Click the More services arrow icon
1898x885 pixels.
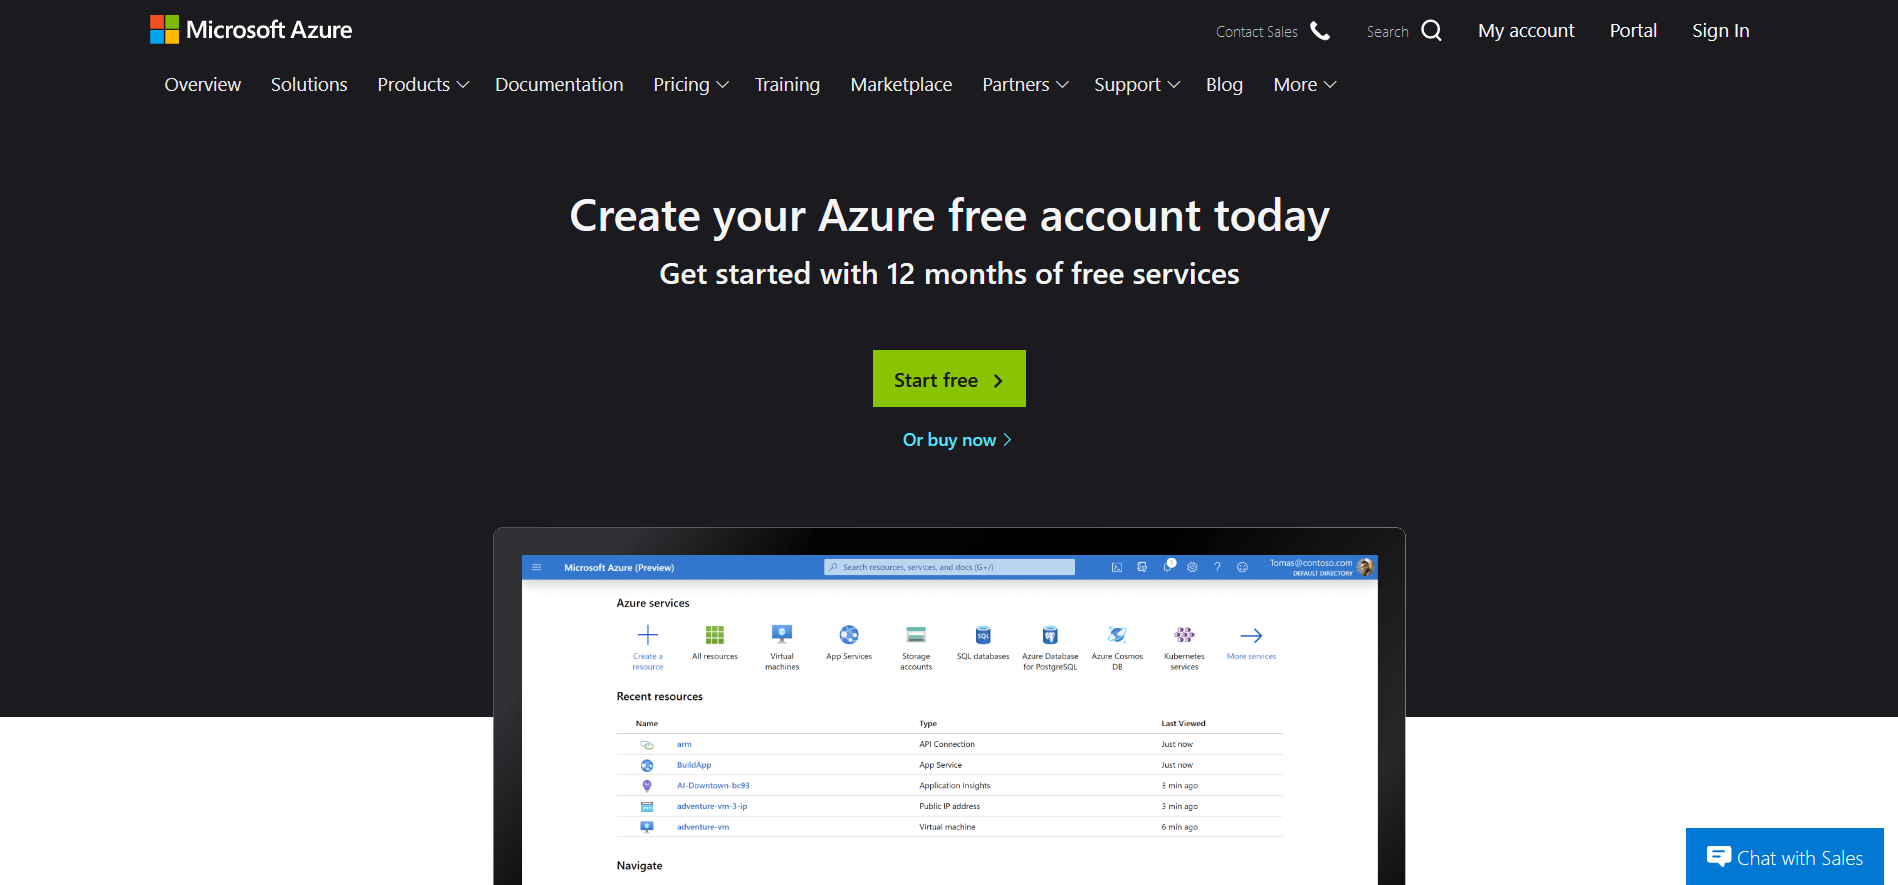(x=1251, y=636)
